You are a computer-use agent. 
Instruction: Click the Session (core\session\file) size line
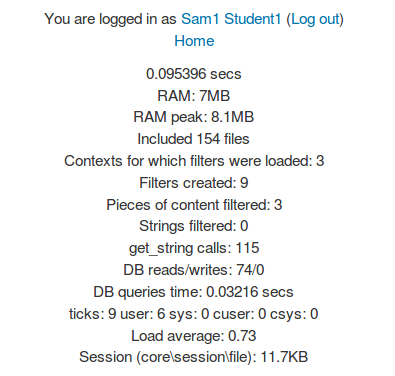pos(194,357)
